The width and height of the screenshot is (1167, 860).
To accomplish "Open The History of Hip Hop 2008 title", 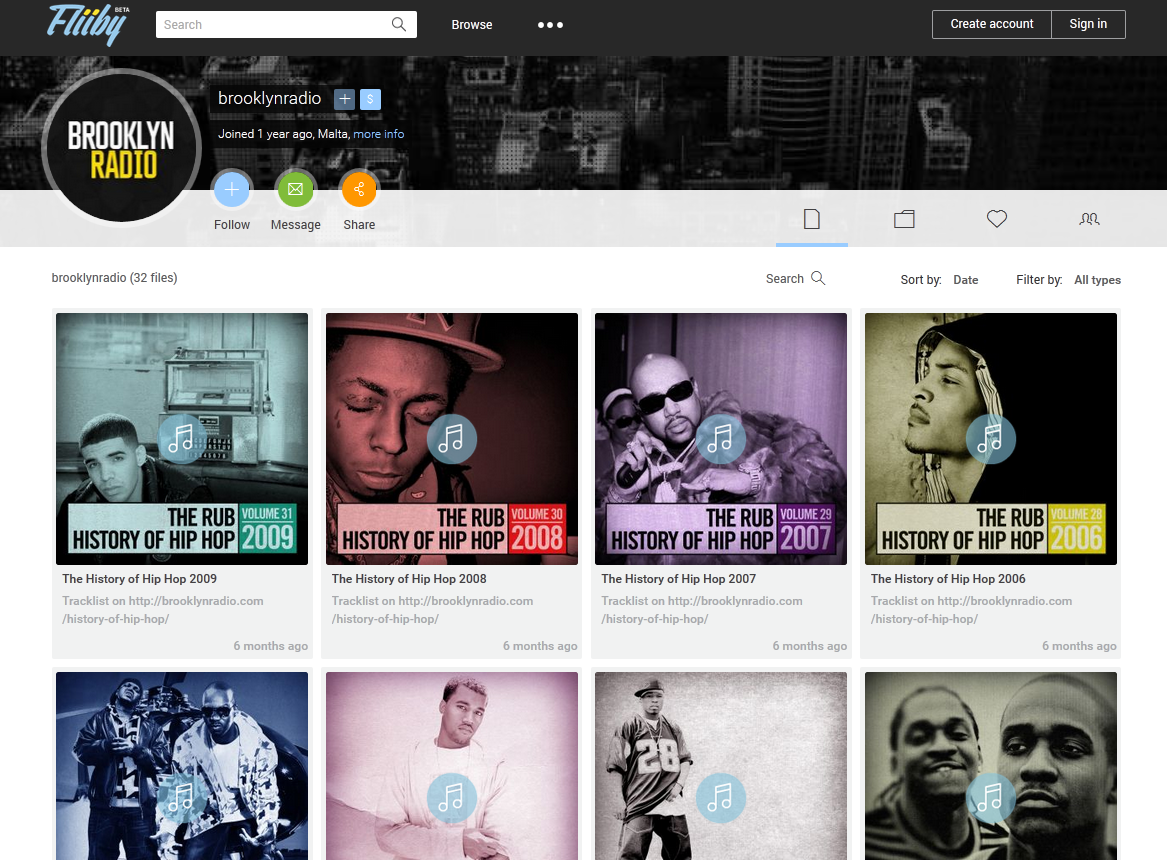I will coord(409,579).
